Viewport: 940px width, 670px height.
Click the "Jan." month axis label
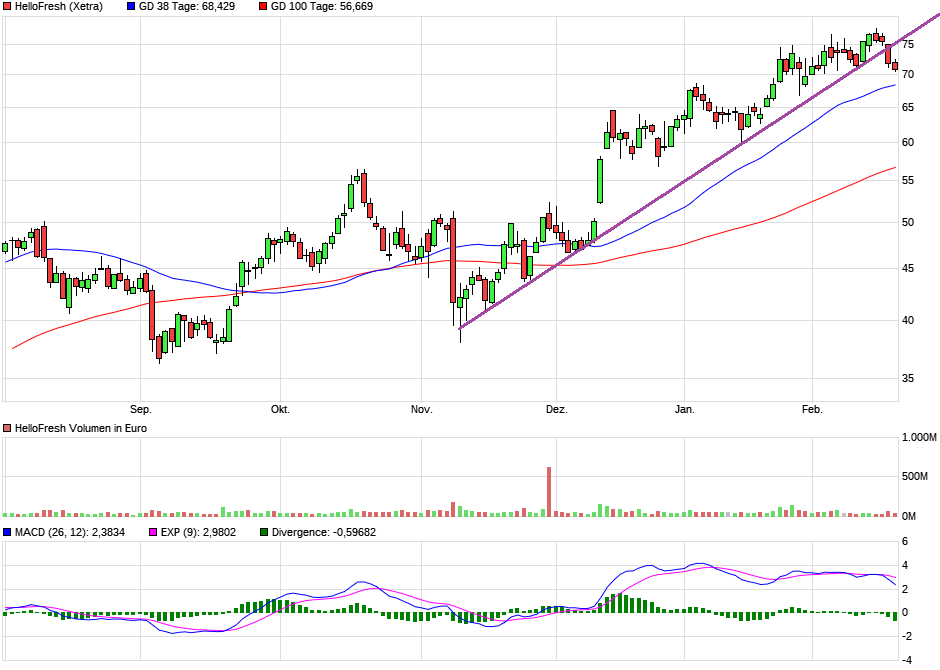(x=685, y=410)
